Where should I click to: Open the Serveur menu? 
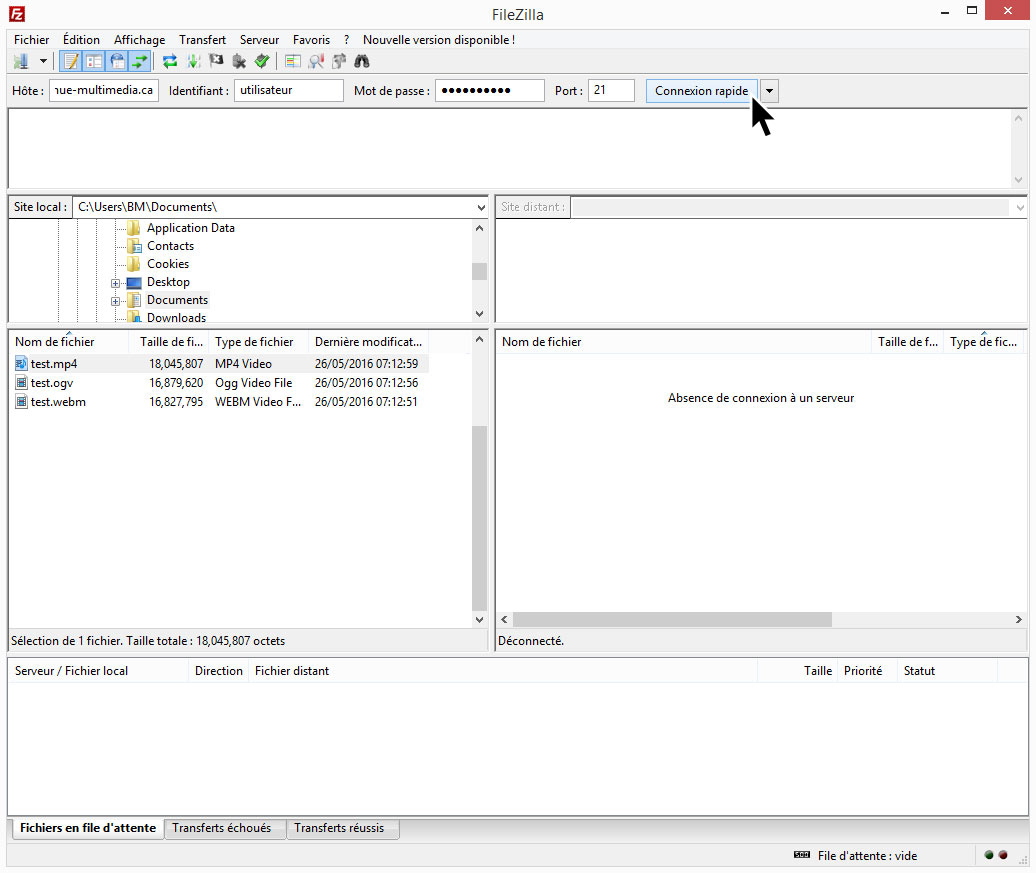click(259, 40)
